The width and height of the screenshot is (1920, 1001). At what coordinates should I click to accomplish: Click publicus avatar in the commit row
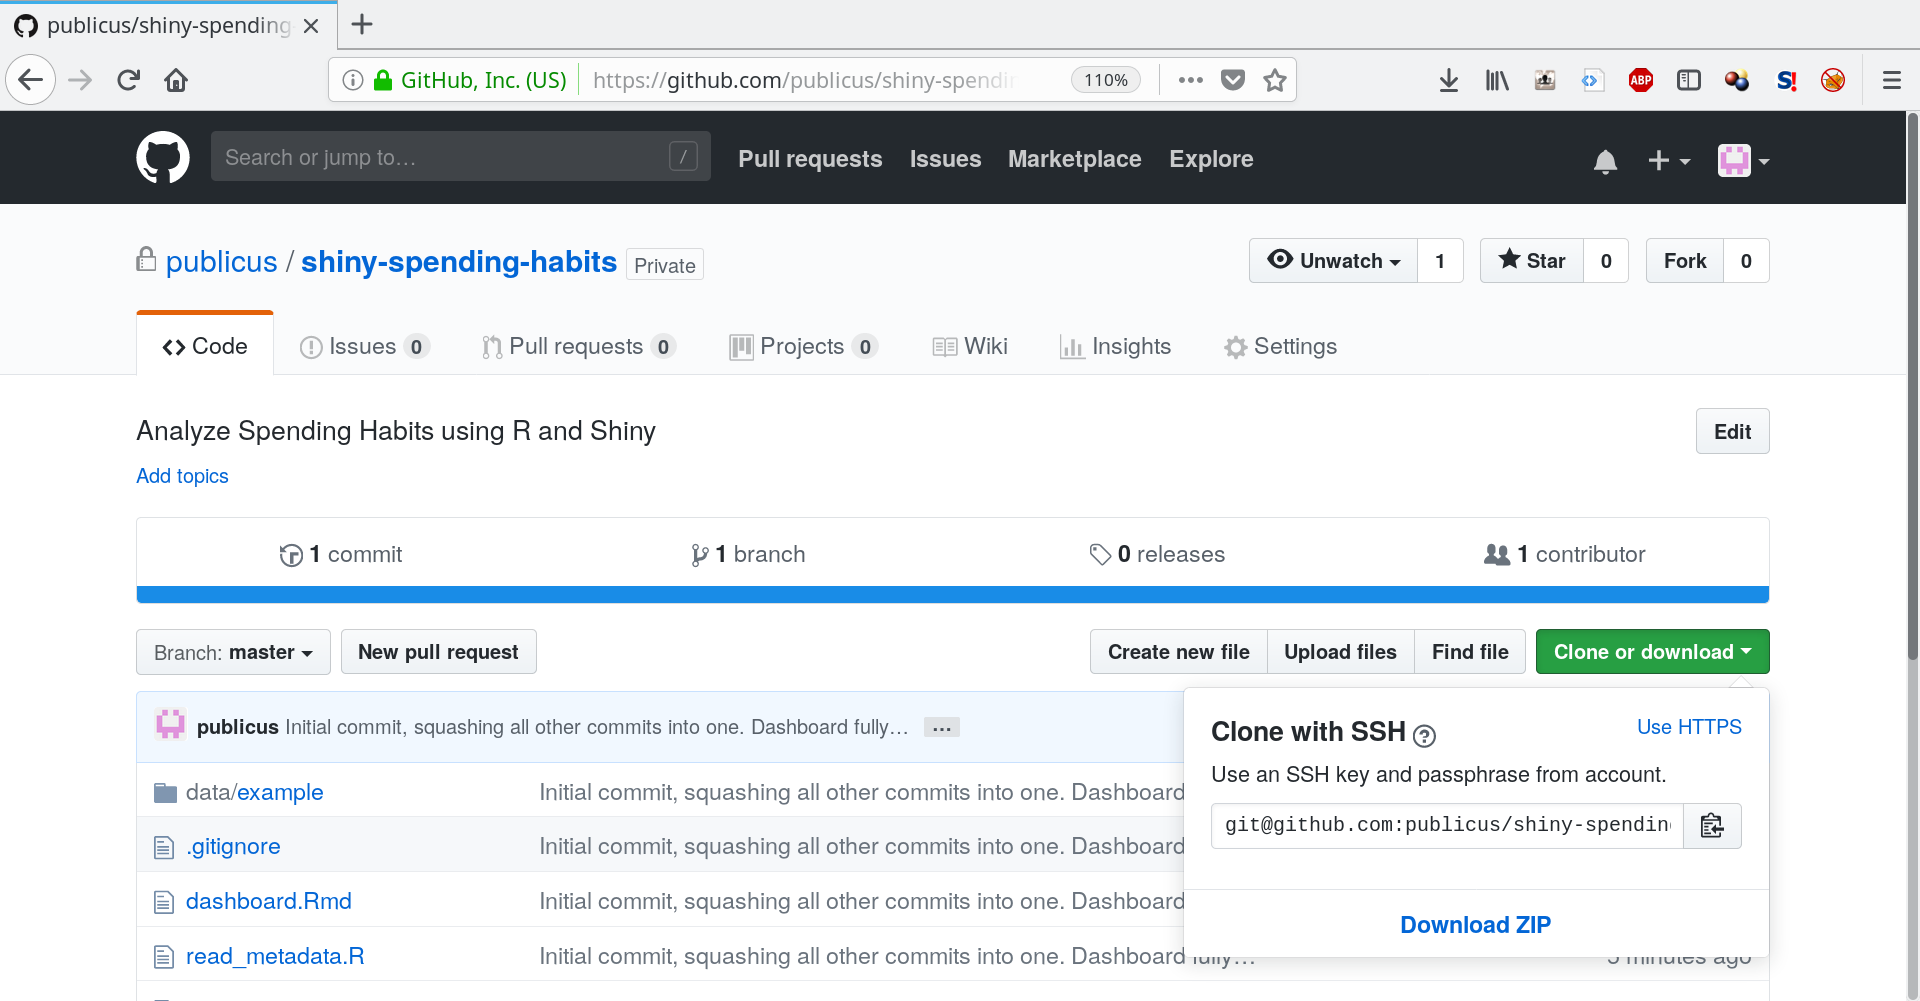(170, 724)
